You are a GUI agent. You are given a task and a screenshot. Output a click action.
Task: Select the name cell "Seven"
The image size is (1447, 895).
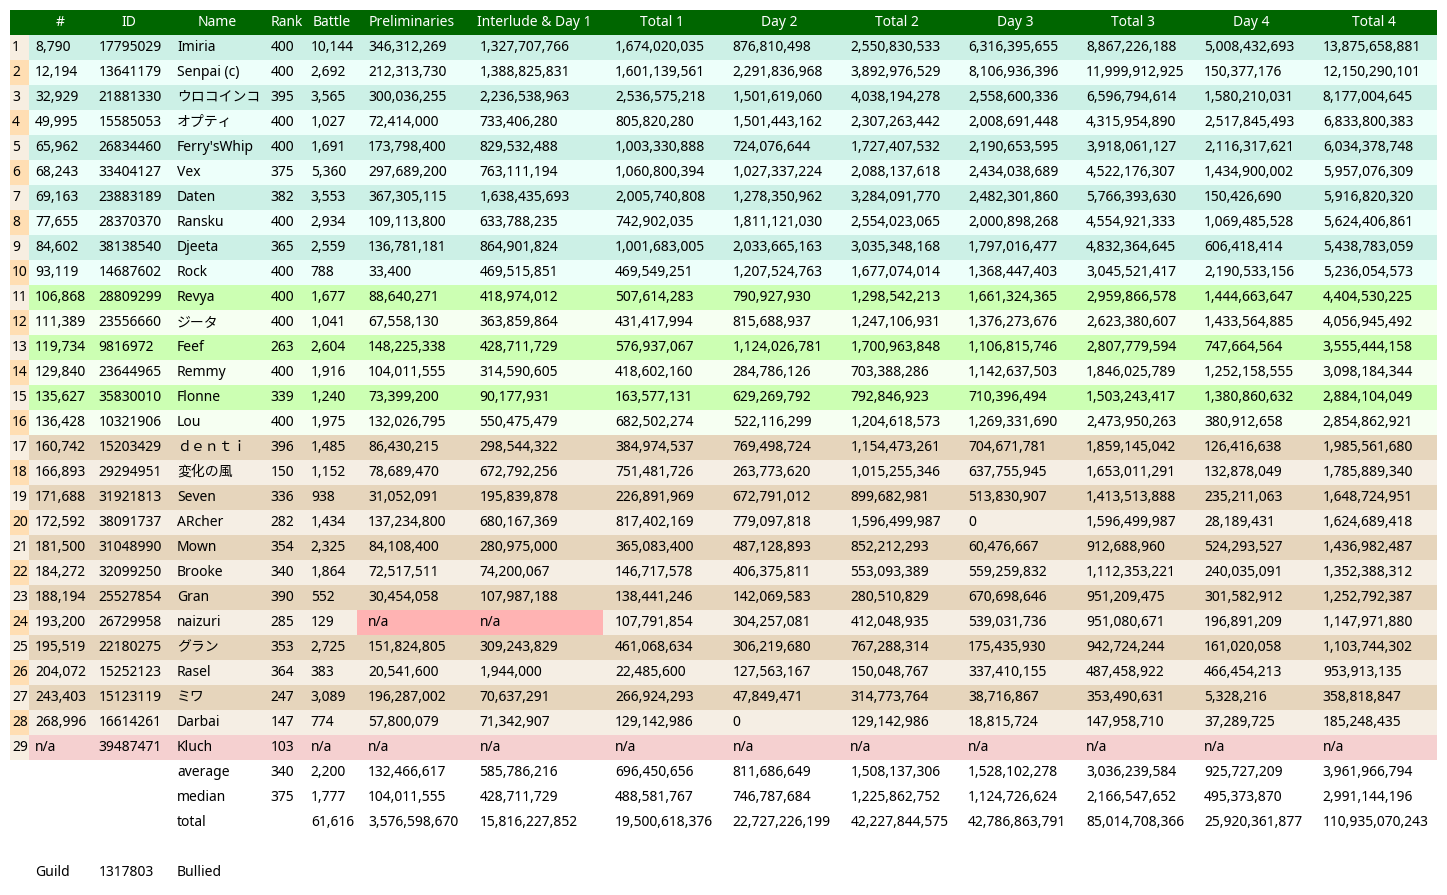point(196,496)
